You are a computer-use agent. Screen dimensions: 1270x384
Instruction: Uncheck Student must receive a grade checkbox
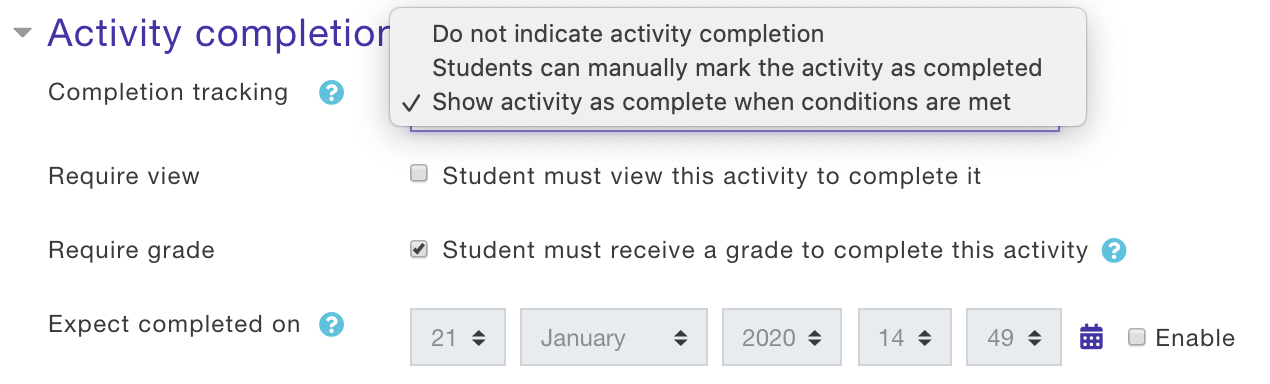419,249
